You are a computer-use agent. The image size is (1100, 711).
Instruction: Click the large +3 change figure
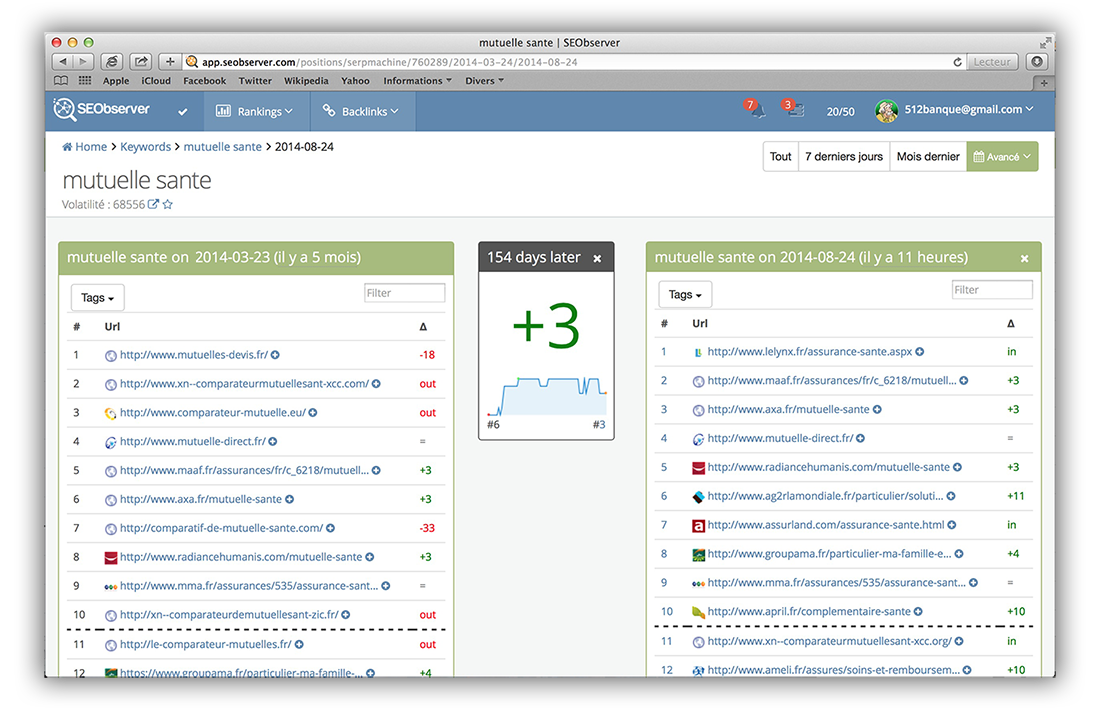(546, 326)
